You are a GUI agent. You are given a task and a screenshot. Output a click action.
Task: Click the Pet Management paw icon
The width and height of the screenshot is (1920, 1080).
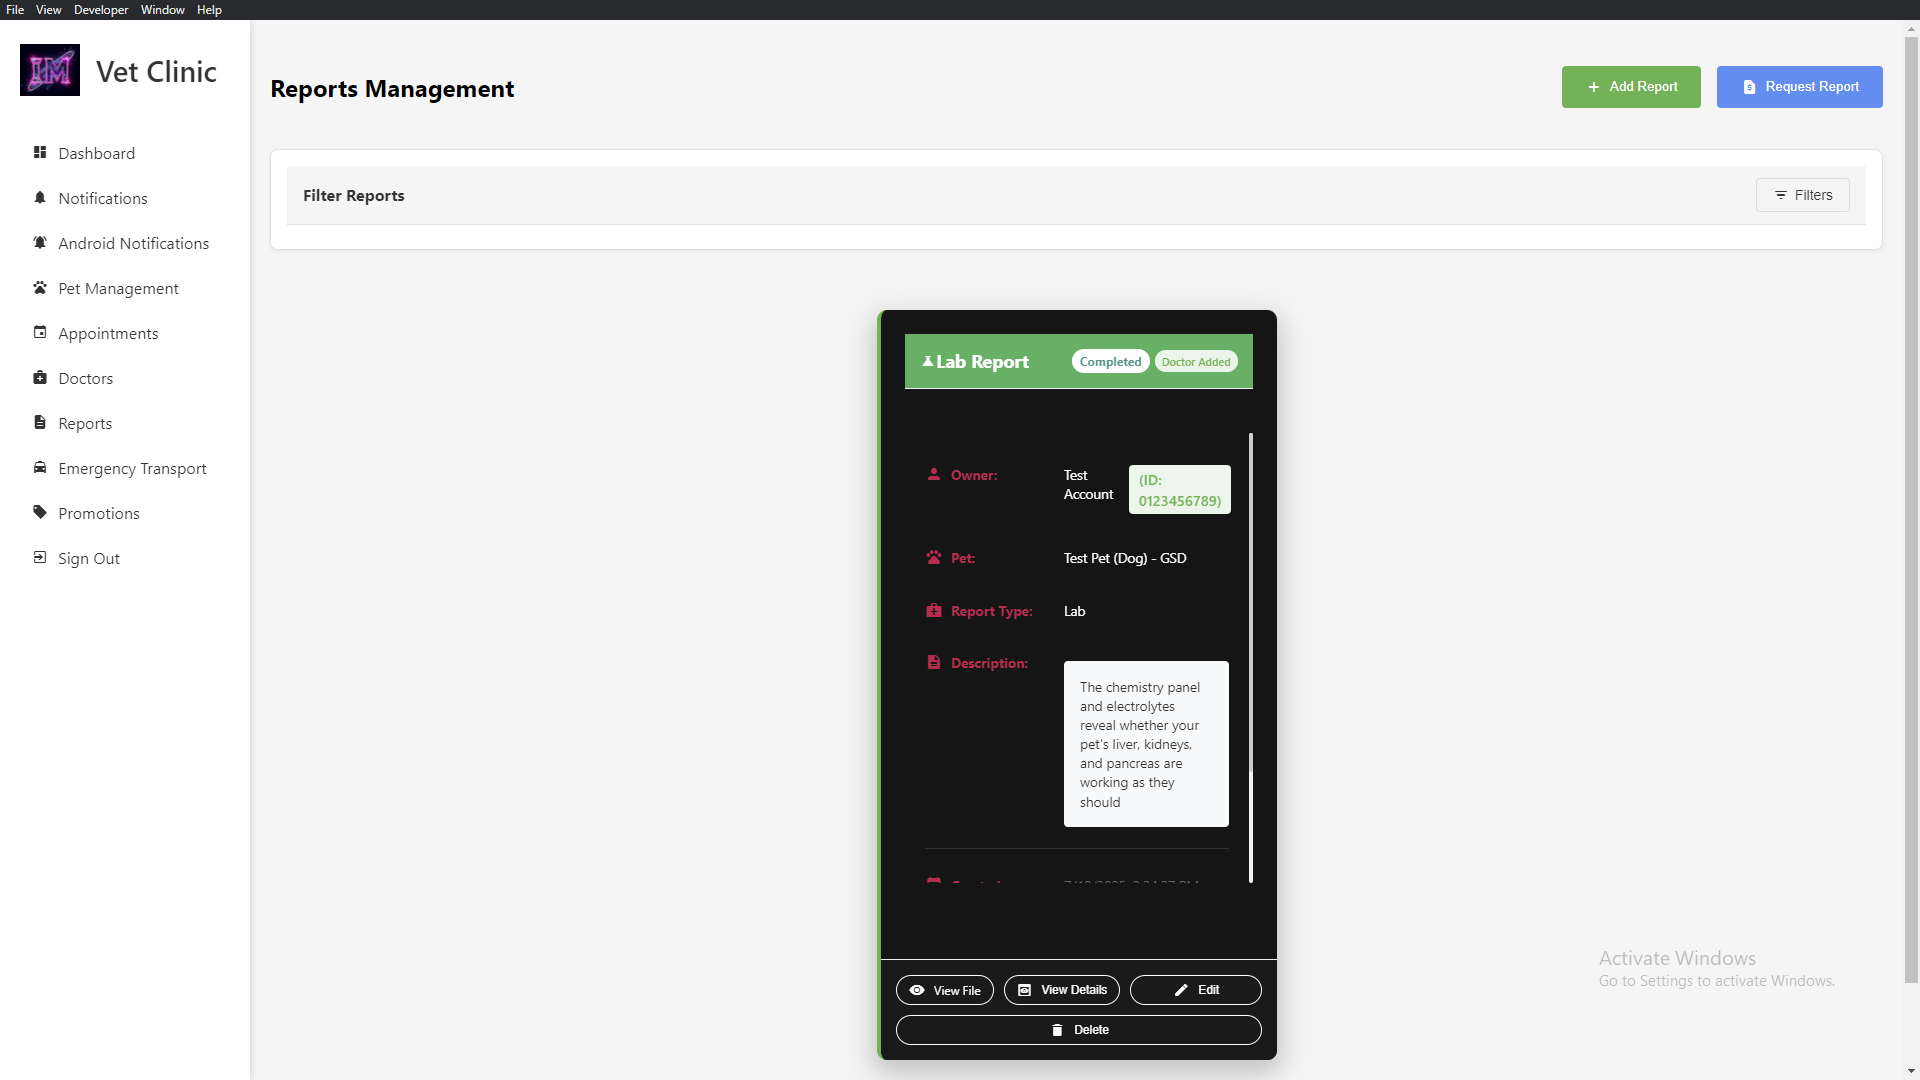40,288
